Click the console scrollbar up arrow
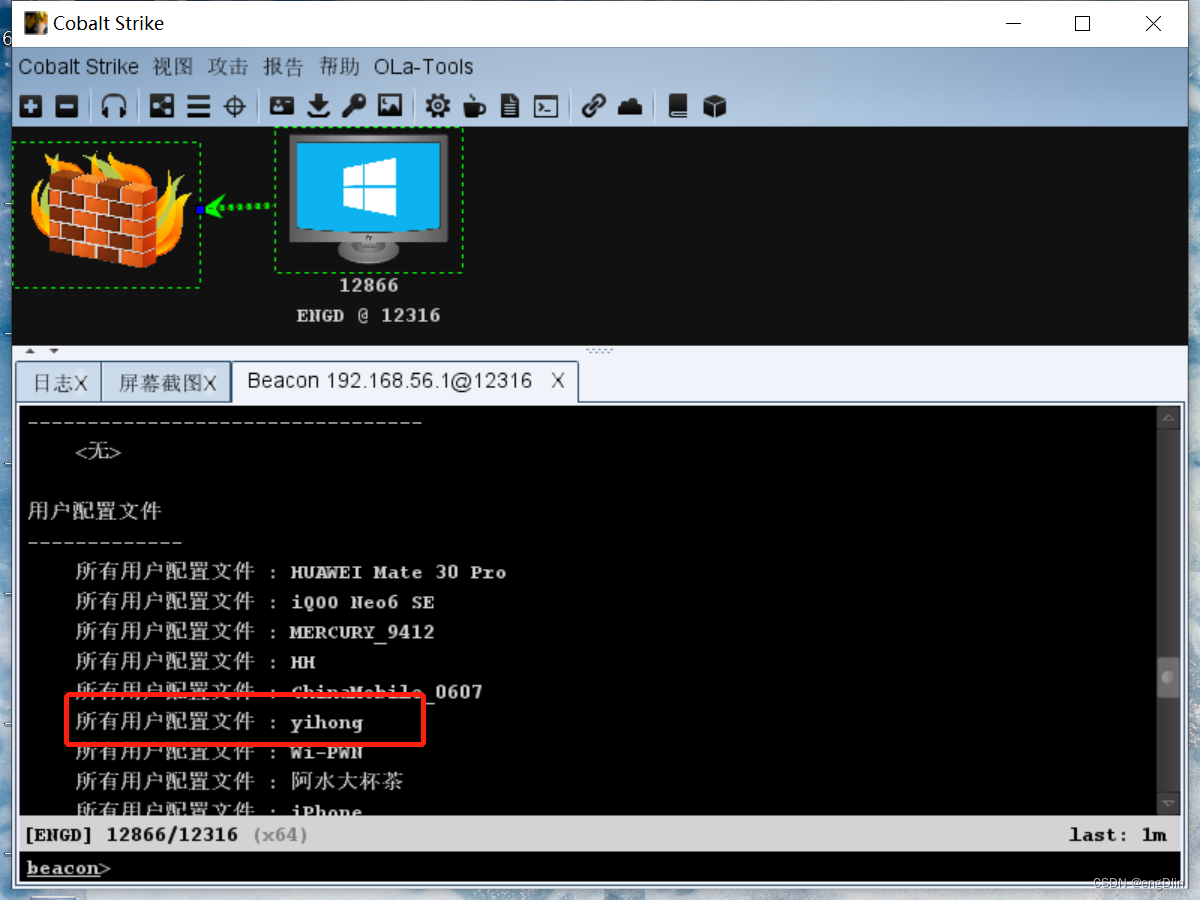This screenshot has height=900, width=1200. coord(1168,419)
